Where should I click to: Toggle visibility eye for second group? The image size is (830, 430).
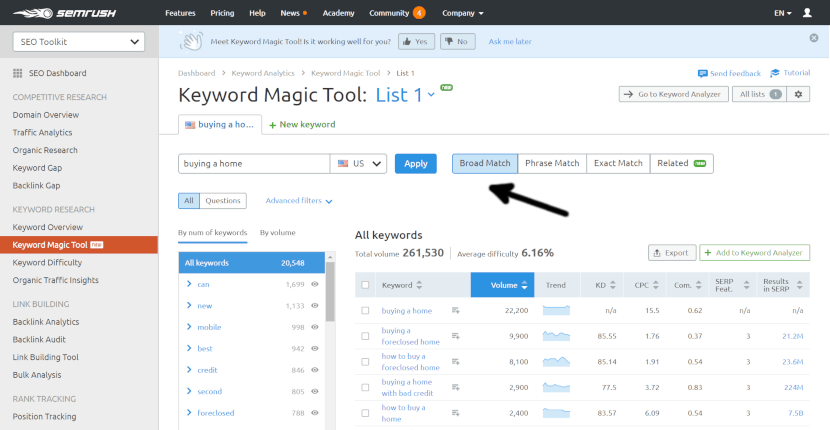coord(314,391)
